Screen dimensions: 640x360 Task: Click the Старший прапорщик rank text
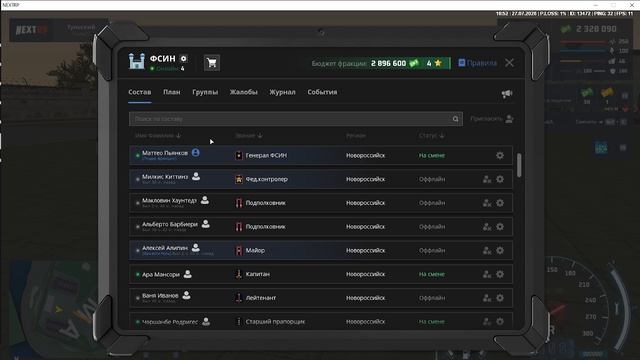pyautogui.click(x=275, y=322)
